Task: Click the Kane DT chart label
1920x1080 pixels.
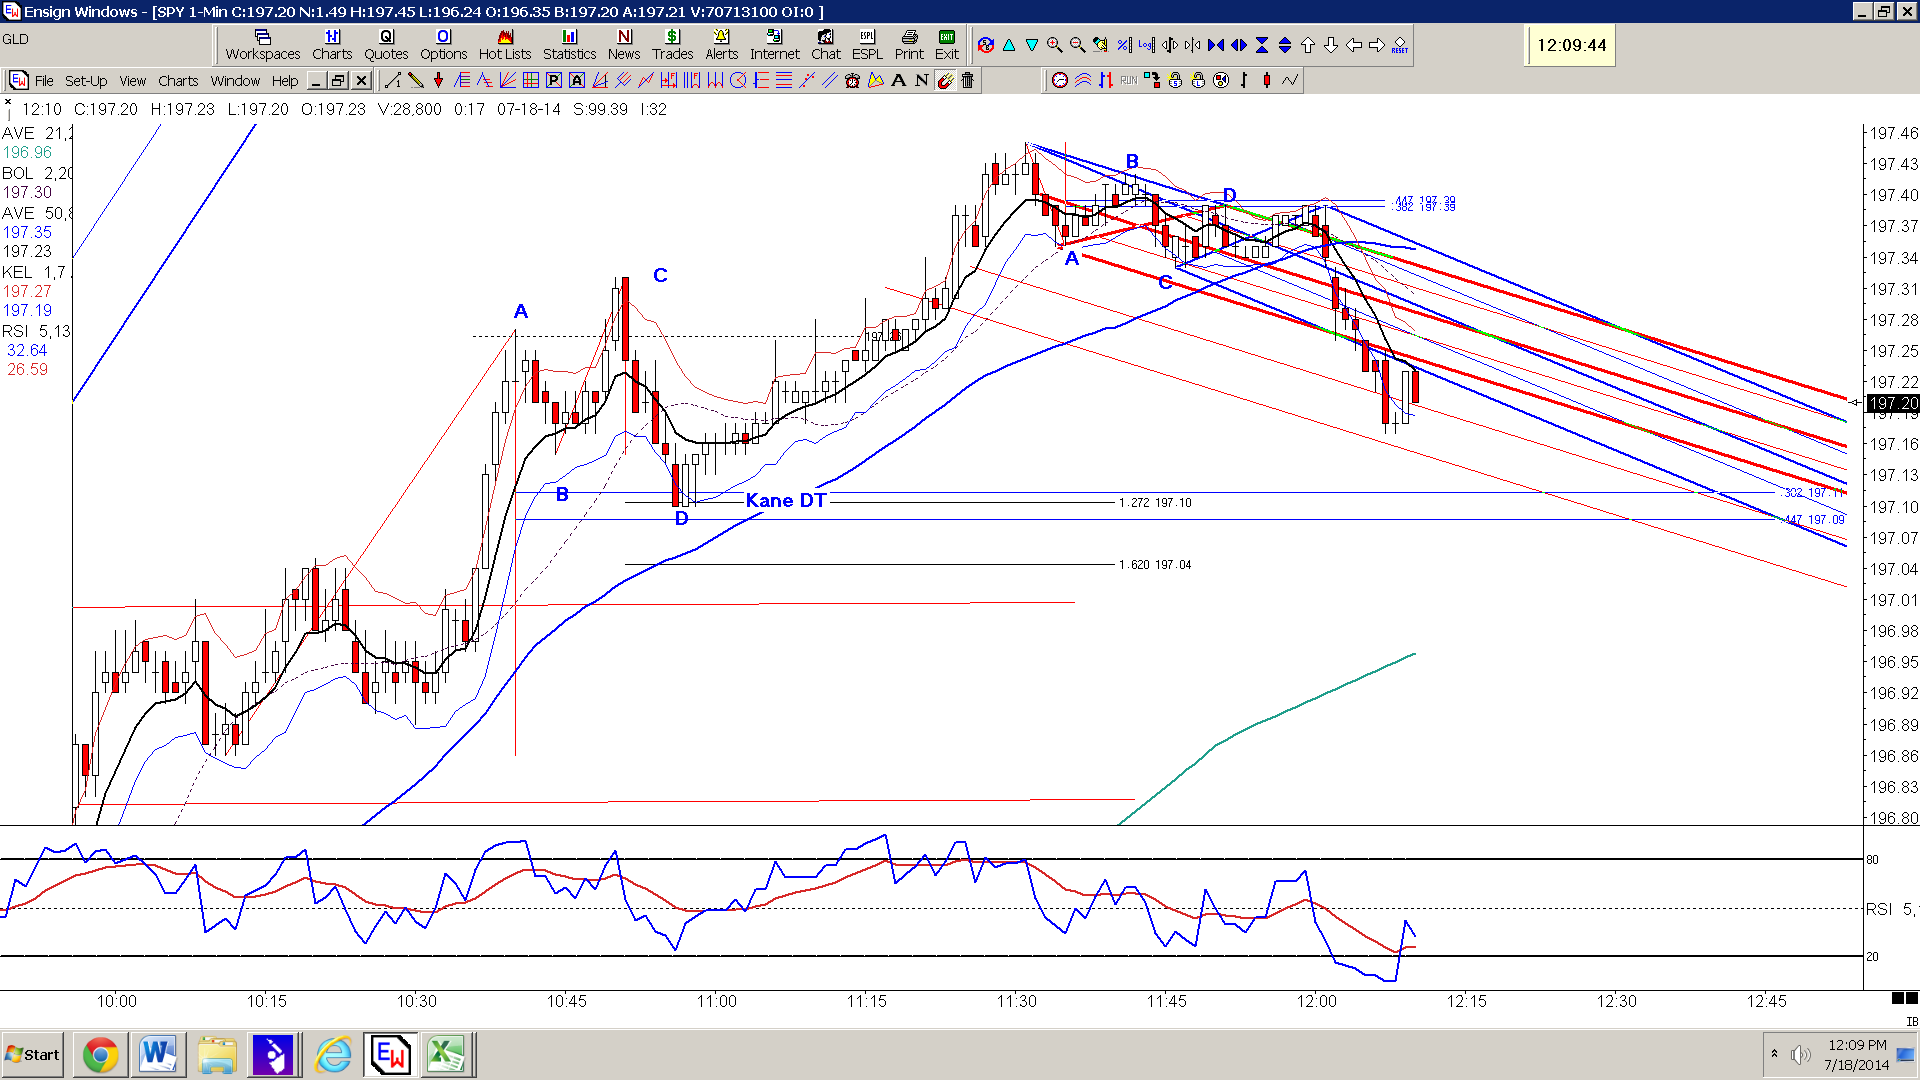Action: [x=786, y=501]
